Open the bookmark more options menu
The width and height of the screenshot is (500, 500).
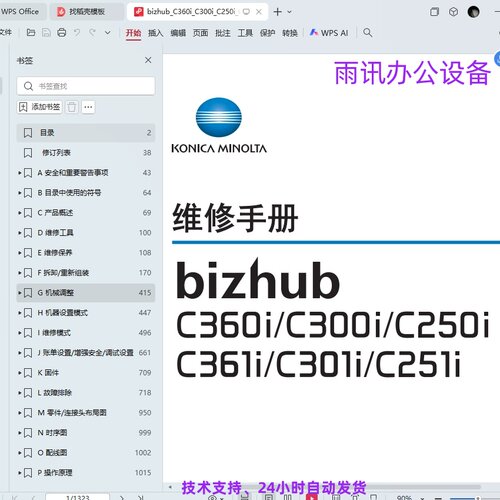point(88,107)
